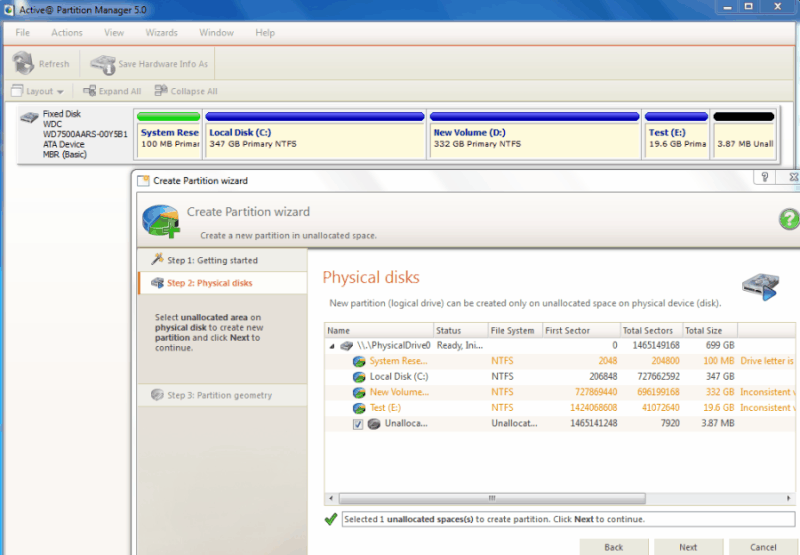Select the Unalloca... row name
Image resolution: width=800 pixels, height=555 pixels.
tap(406, 423)
